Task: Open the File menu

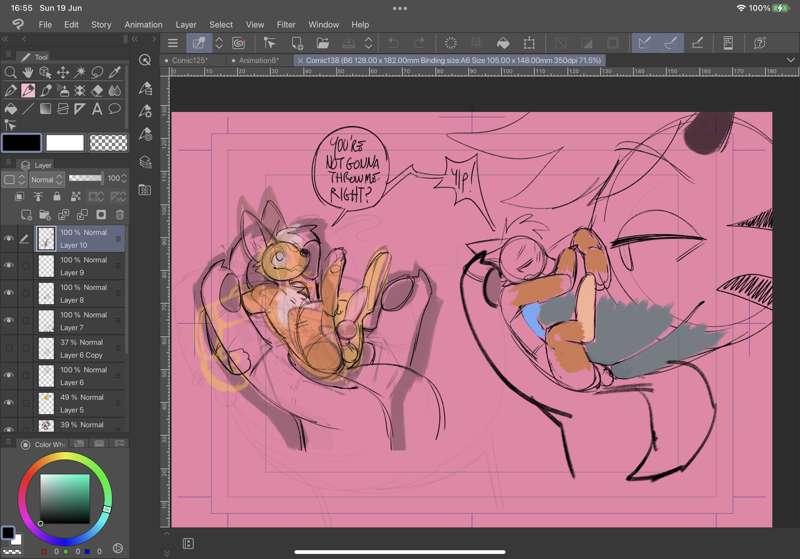Action: [x=45, y=24]
